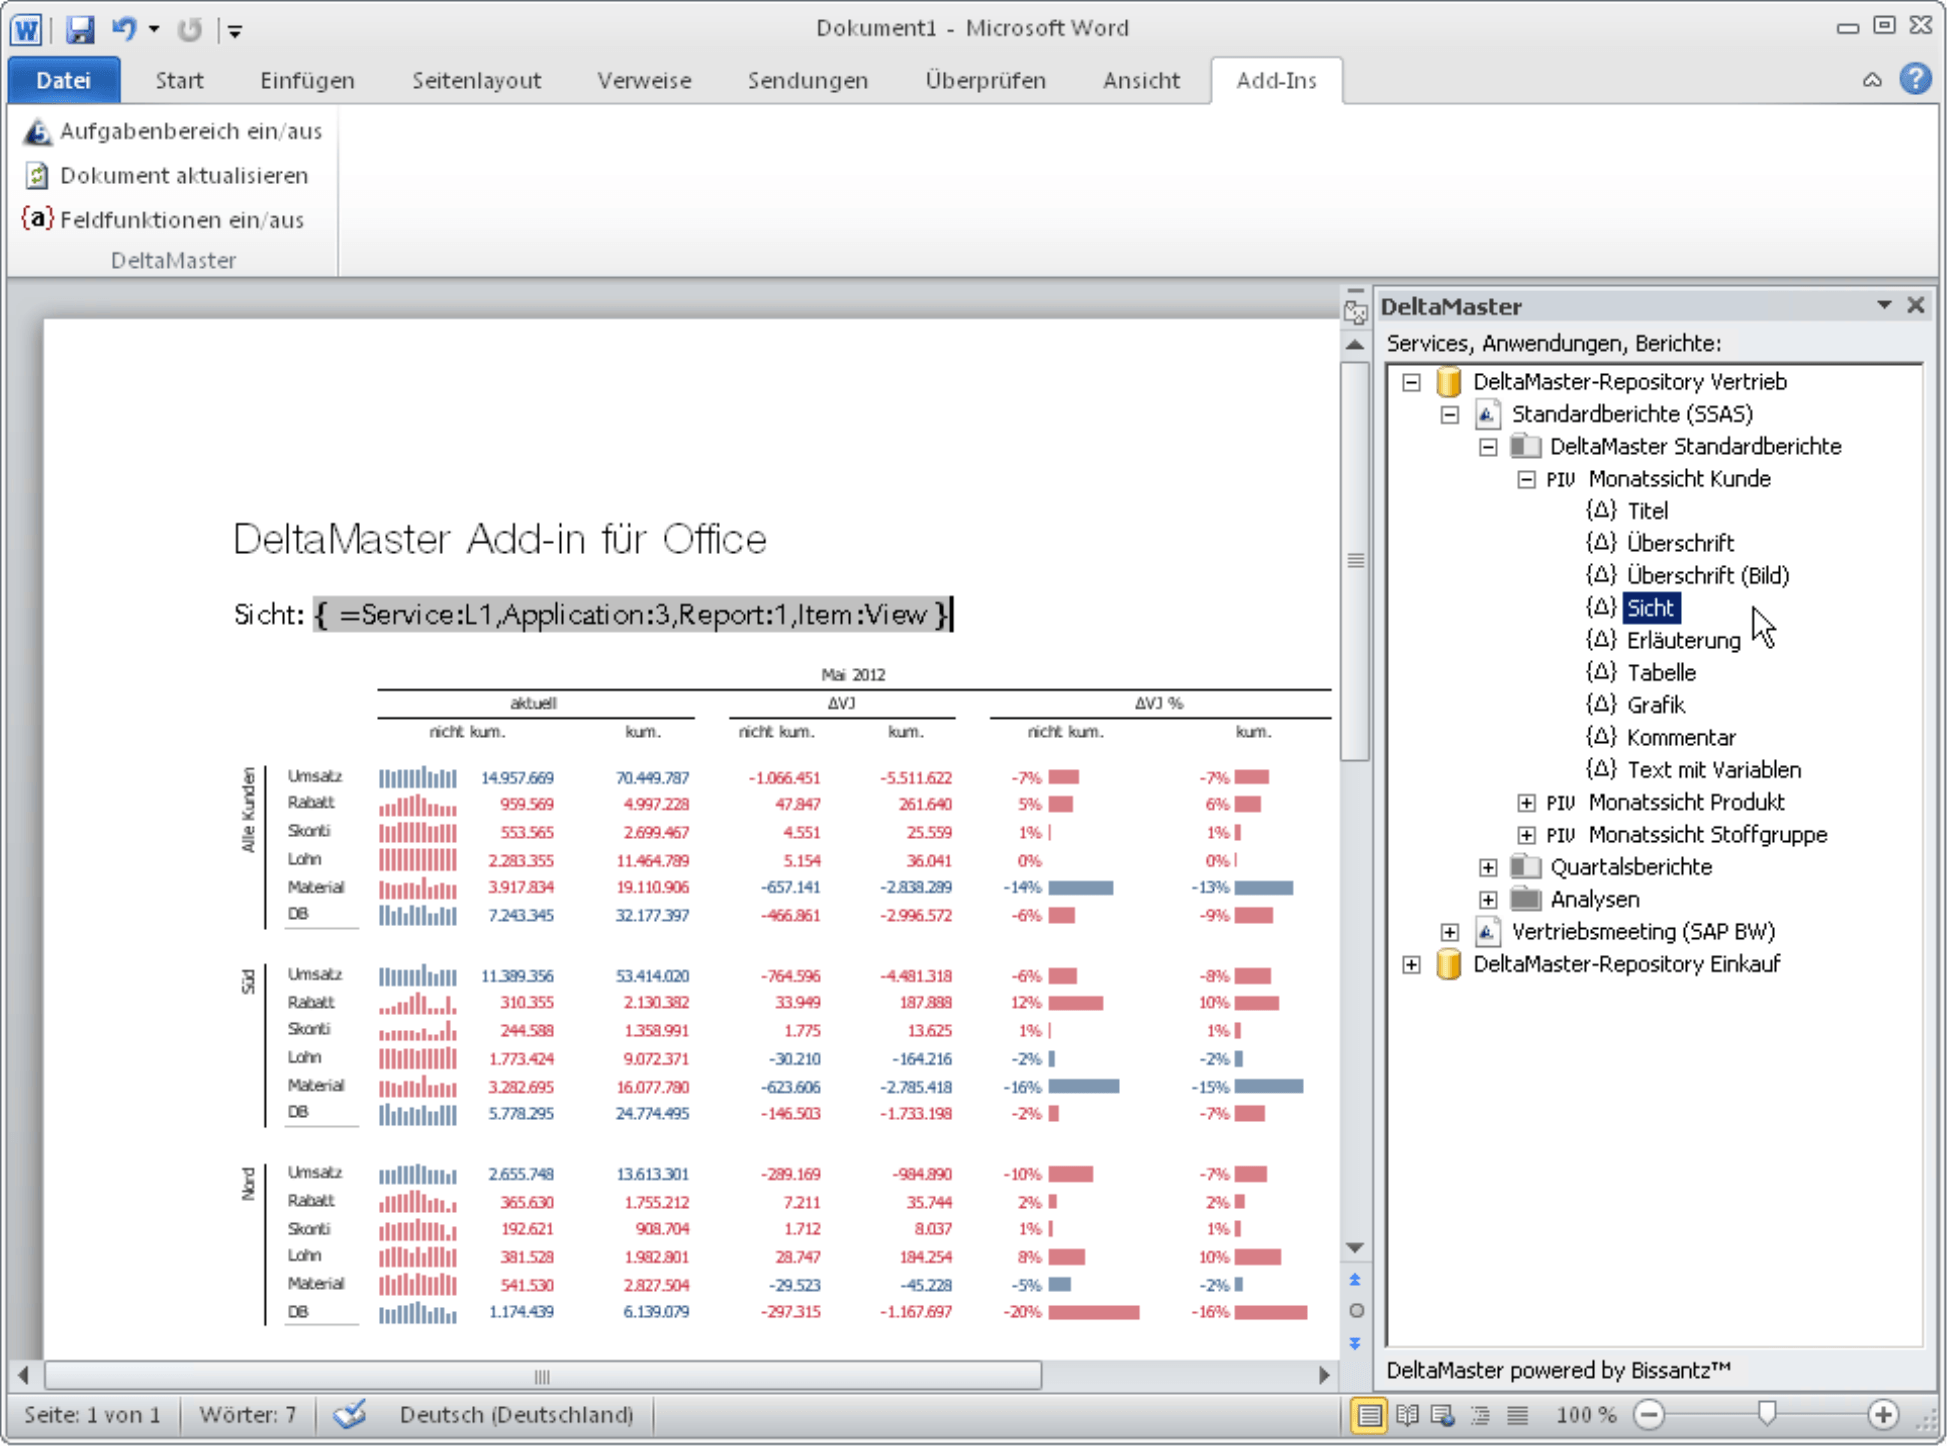Screen dimensions: 1947x1446
Task: Switch to the Sendungen ribbon tab
Action: pyautogui.click(x=808, y=80)
